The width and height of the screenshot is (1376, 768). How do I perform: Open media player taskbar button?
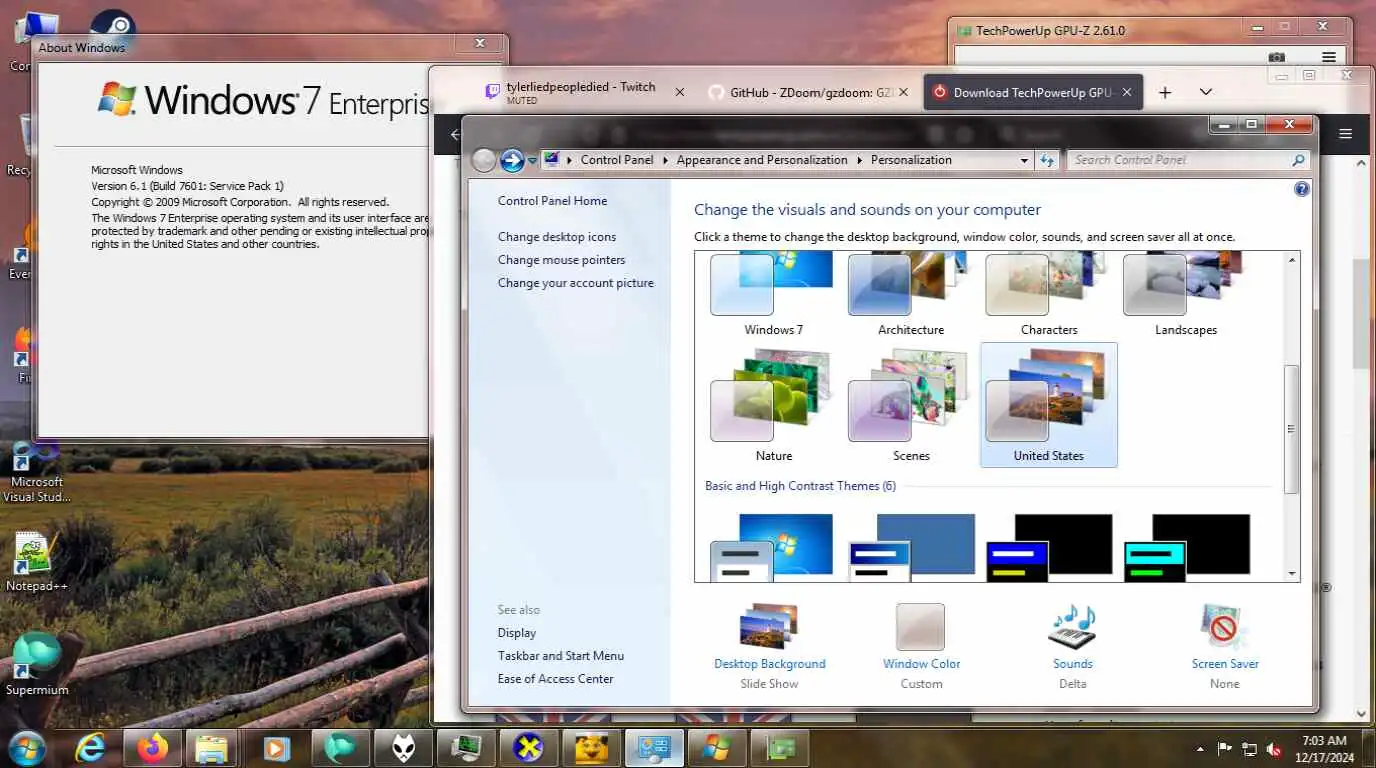(x=276, y=747)
